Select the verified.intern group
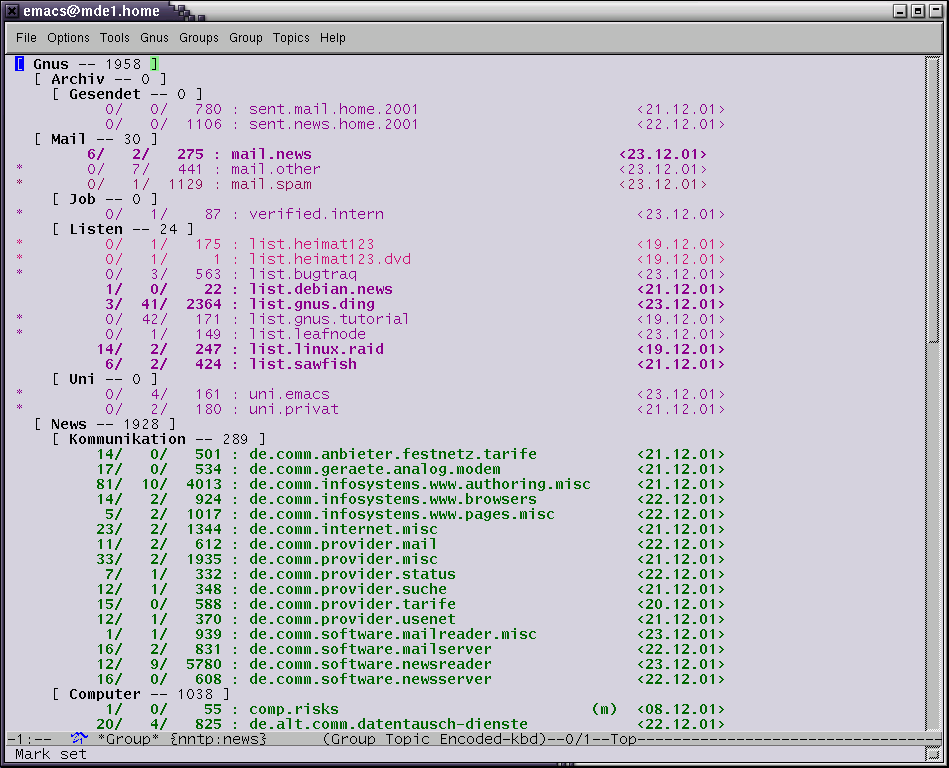Viewport: 949px width, 768px height. pos(316,214)
